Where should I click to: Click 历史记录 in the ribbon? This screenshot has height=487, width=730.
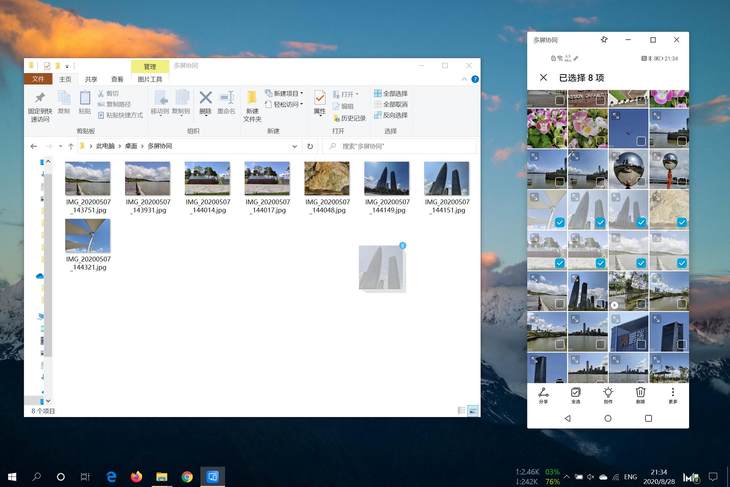352,117
